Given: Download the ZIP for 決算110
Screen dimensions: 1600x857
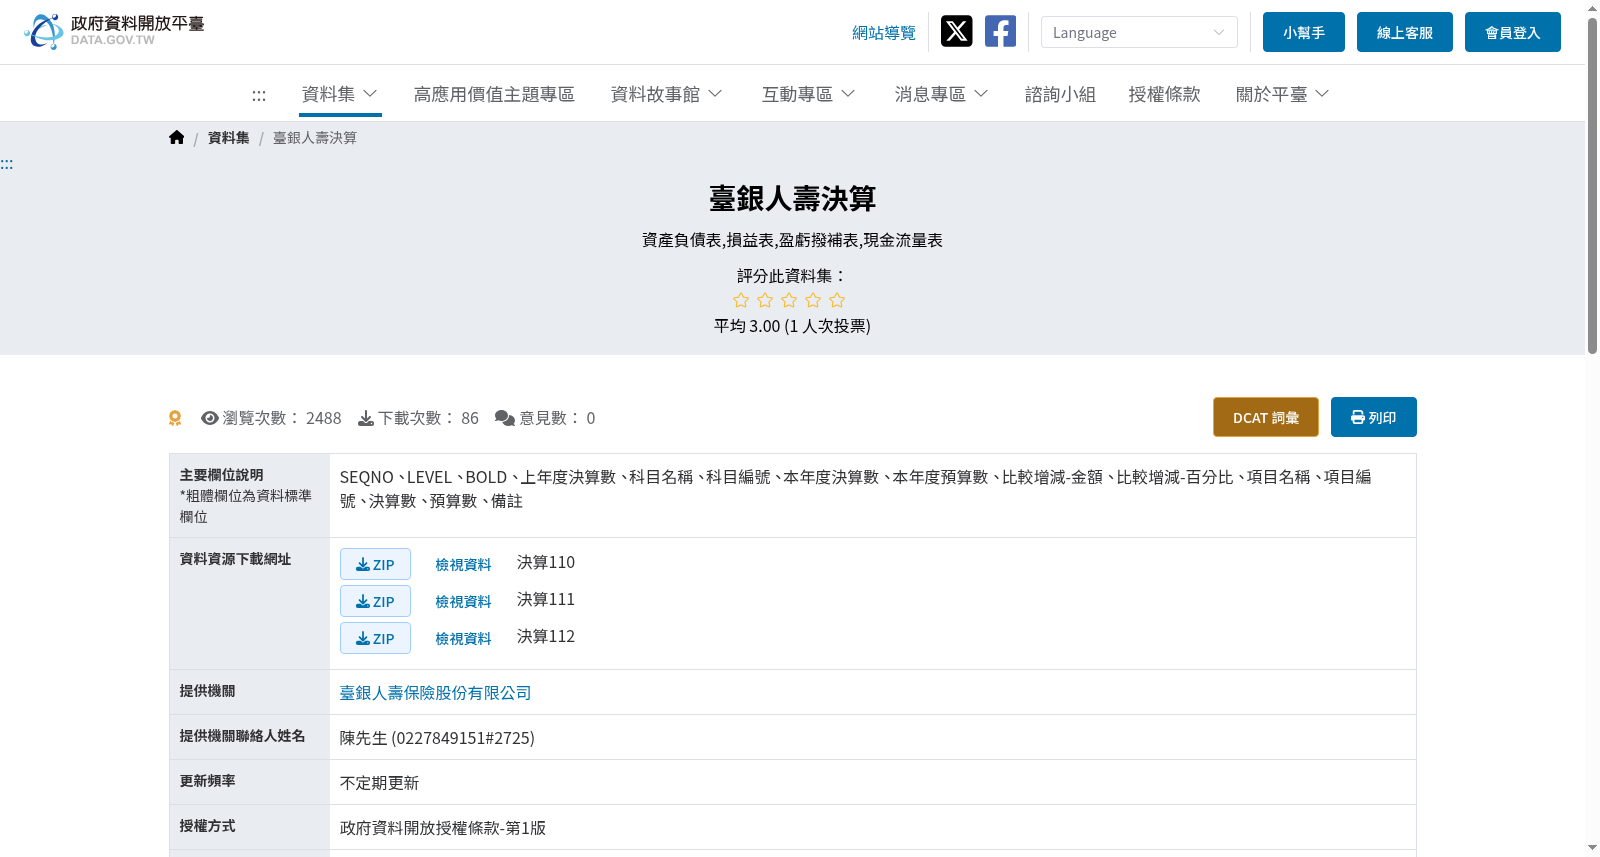Looking at the screenshot, I should (x=375, y=564).
